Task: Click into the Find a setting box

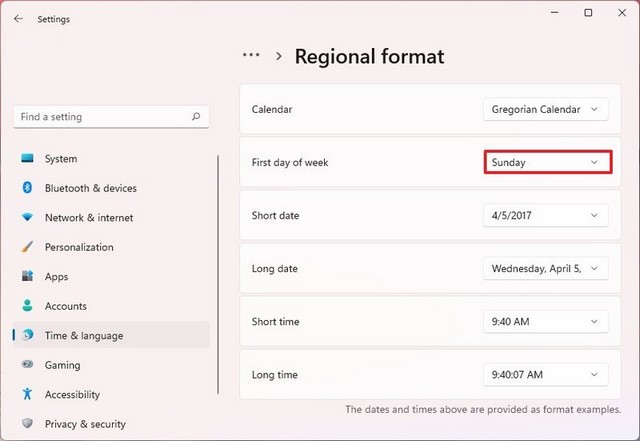Action: [111, 117]
